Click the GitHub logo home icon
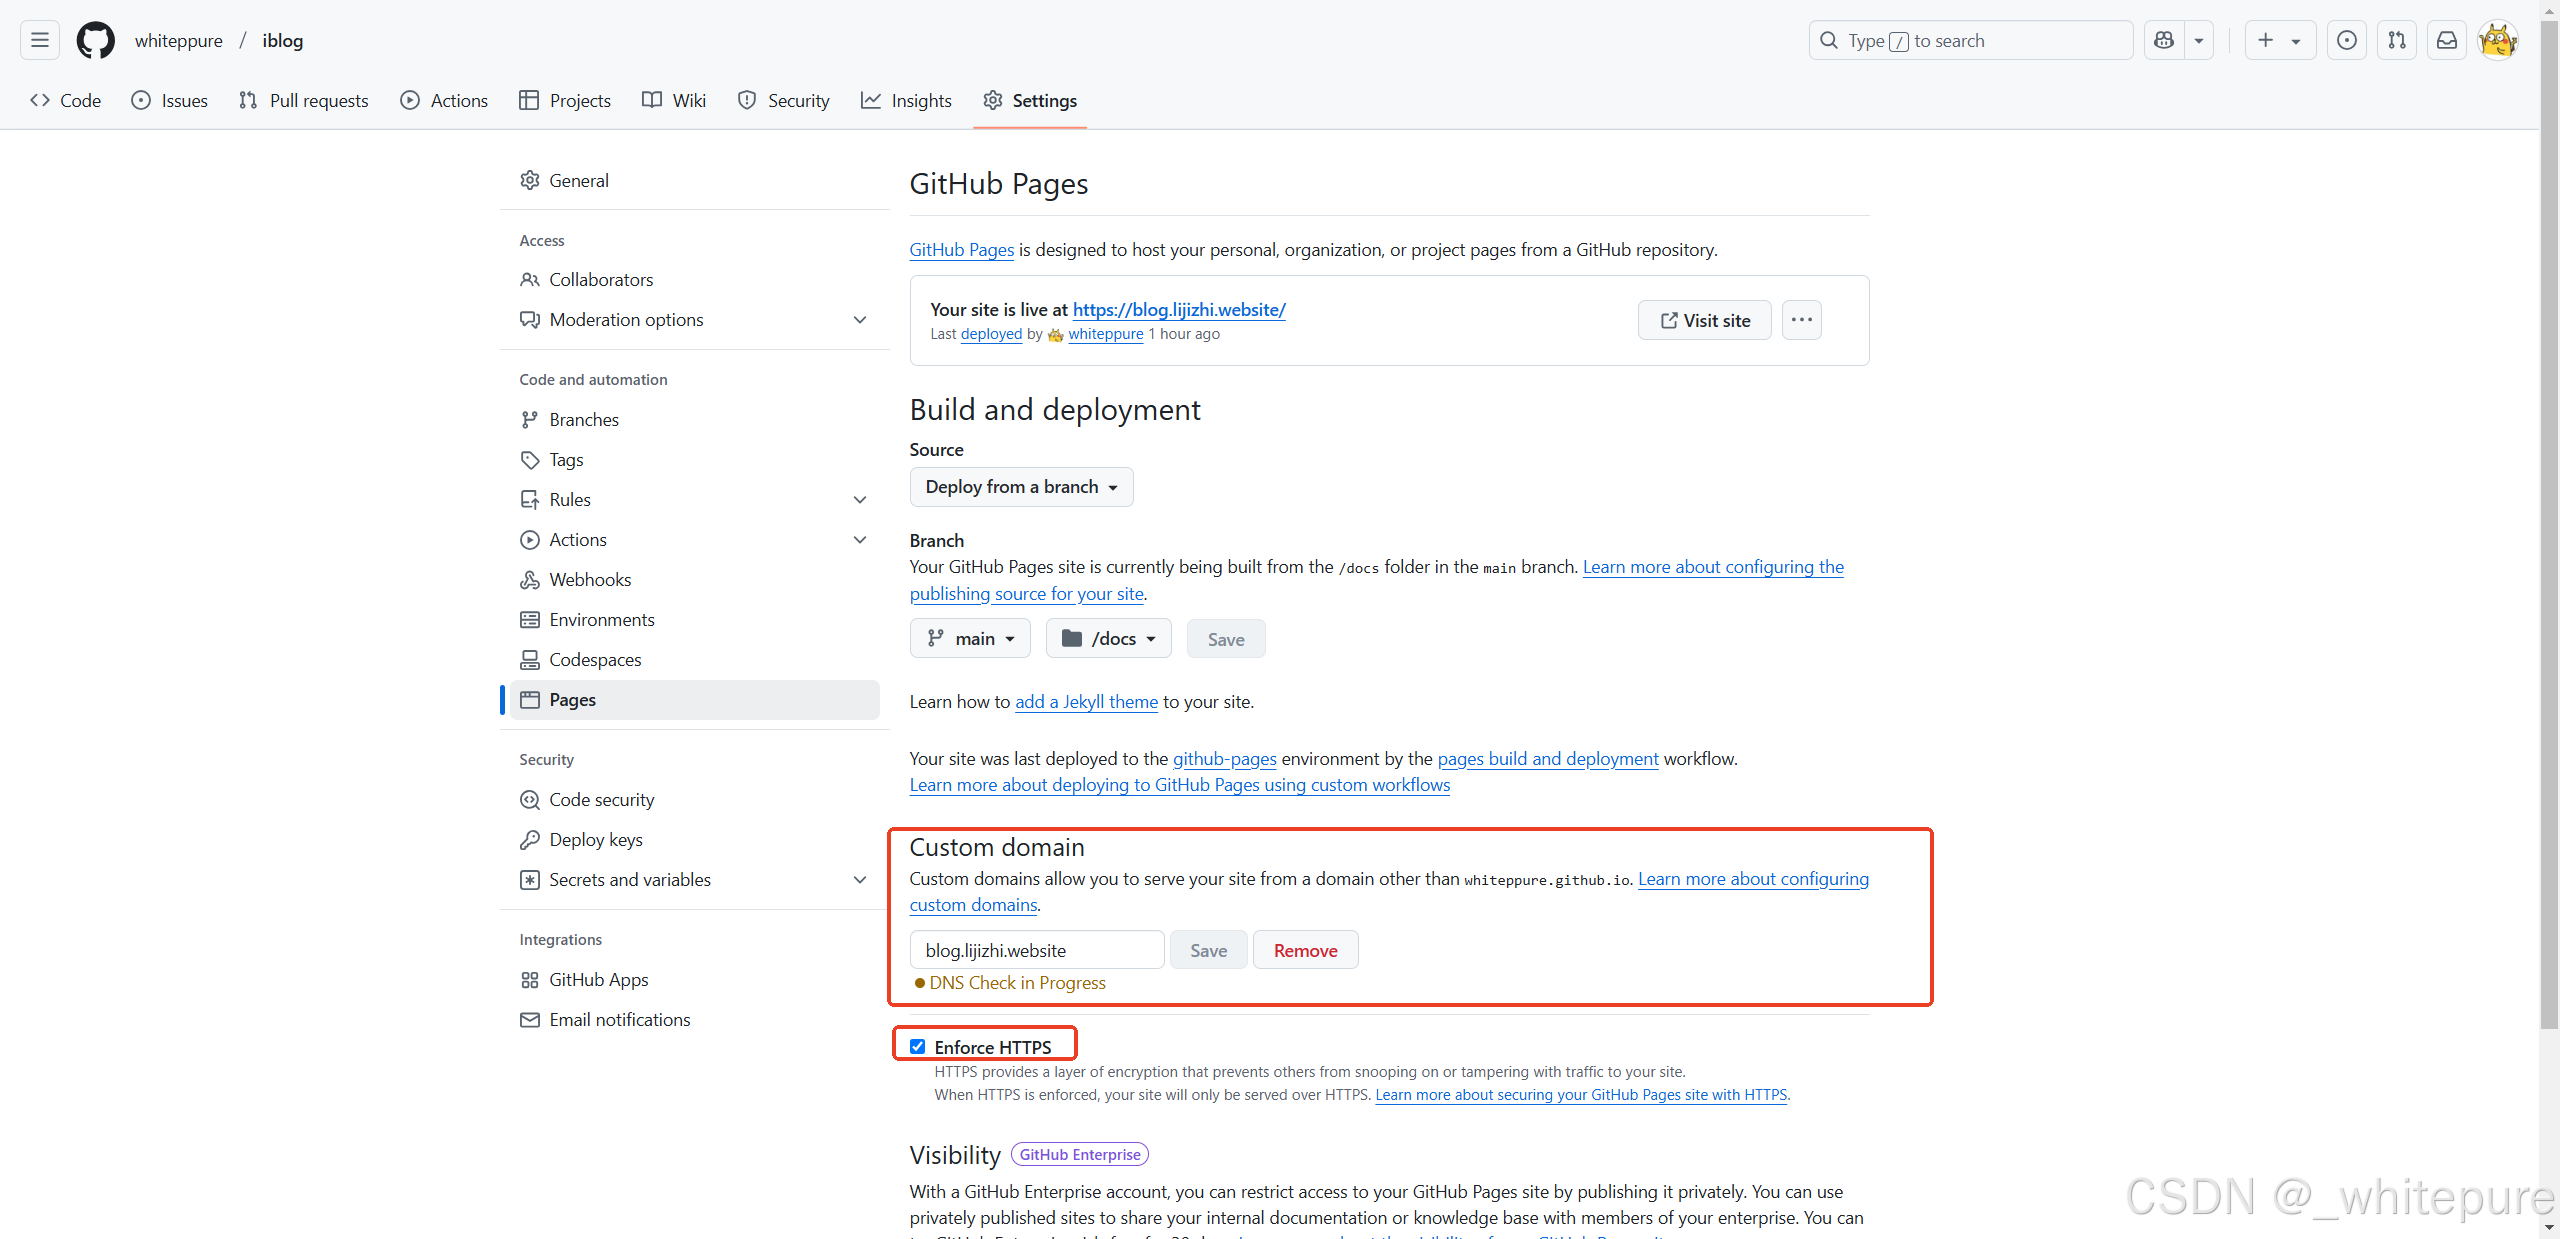Screen dimensions: 2560x1239 tap(96, 40)
